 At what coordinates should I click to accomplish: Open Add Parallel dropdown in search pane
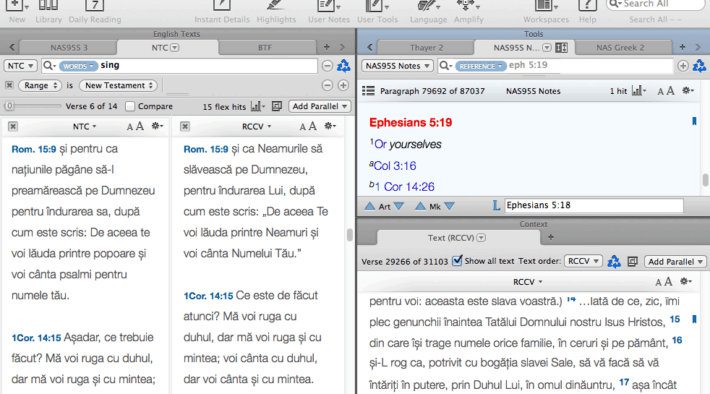[x=319, y=106]
